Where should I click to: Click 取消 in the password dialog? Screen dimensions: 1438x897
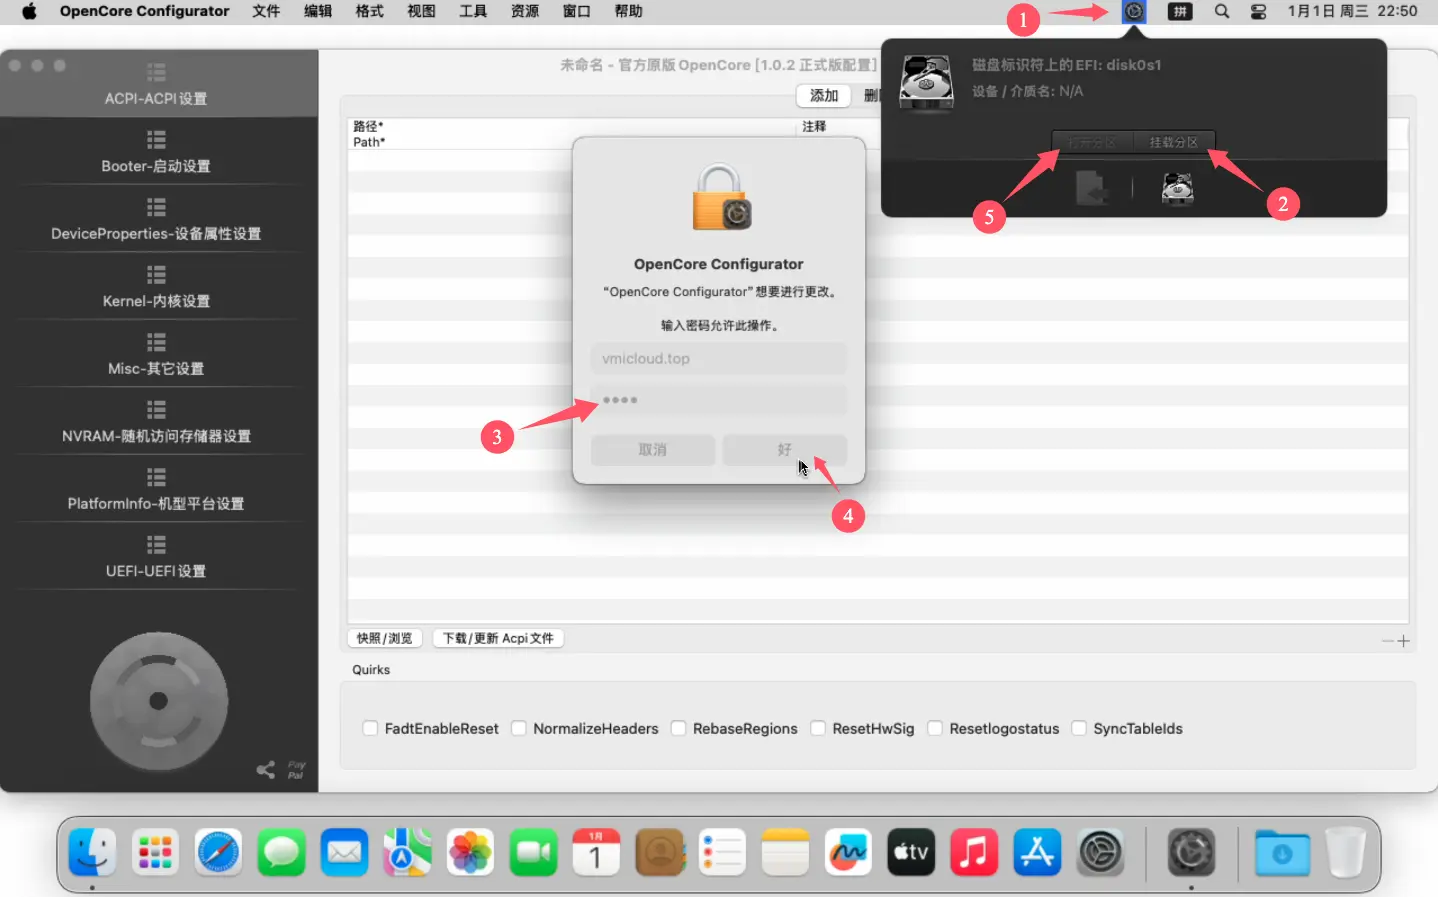click(653, 450)
